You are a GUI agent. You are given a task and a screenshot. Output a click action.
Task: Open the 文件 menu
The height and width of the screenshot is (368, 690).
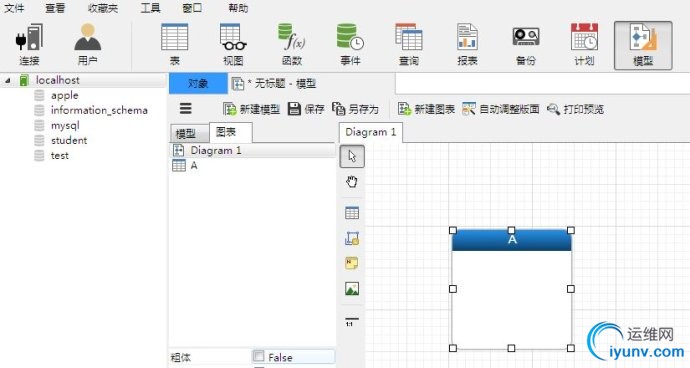(14, 8)
